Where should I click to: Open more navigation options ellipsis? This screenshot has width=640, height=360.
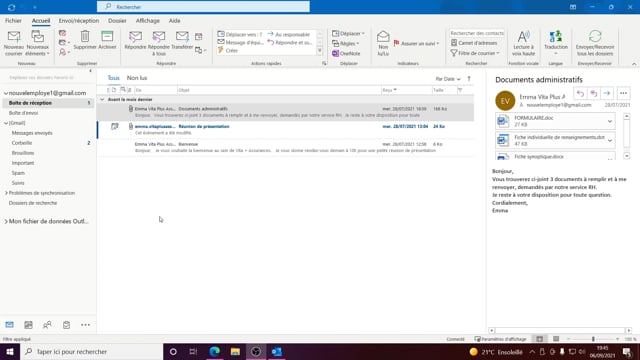85,325
